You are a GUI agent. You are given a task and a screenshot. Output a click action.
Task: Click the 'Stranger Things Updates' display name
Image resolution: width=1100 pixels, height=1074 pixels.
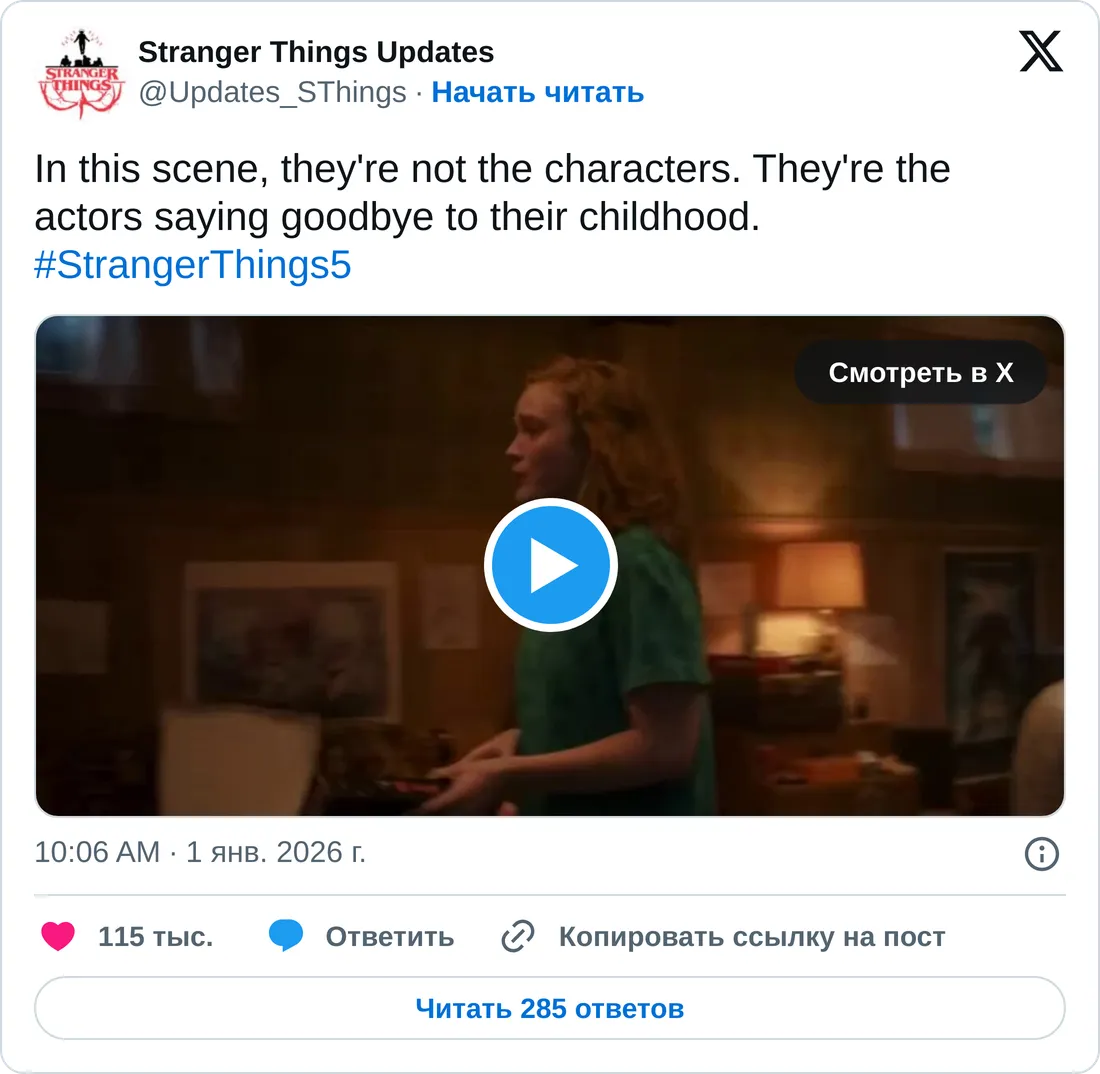[x=316, y=52]
